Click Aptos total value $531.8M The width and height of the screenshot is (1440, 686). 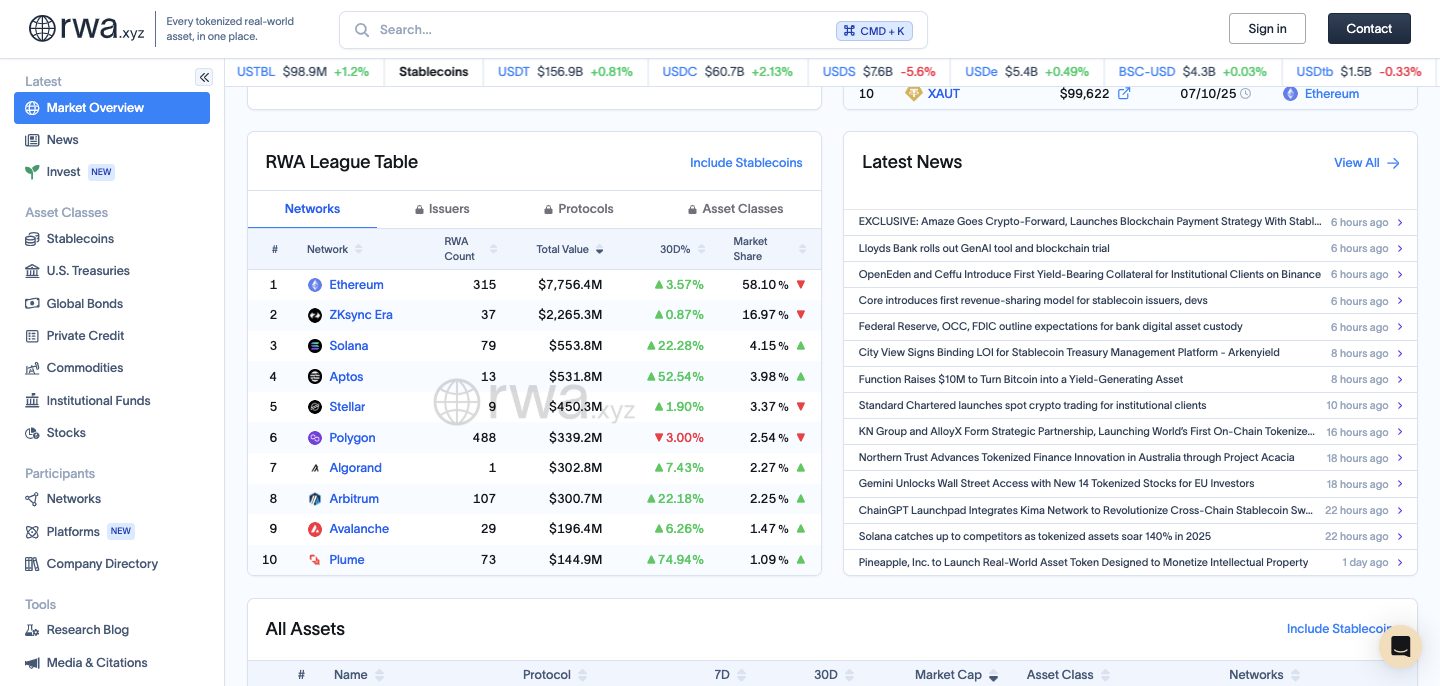point(575,377)
